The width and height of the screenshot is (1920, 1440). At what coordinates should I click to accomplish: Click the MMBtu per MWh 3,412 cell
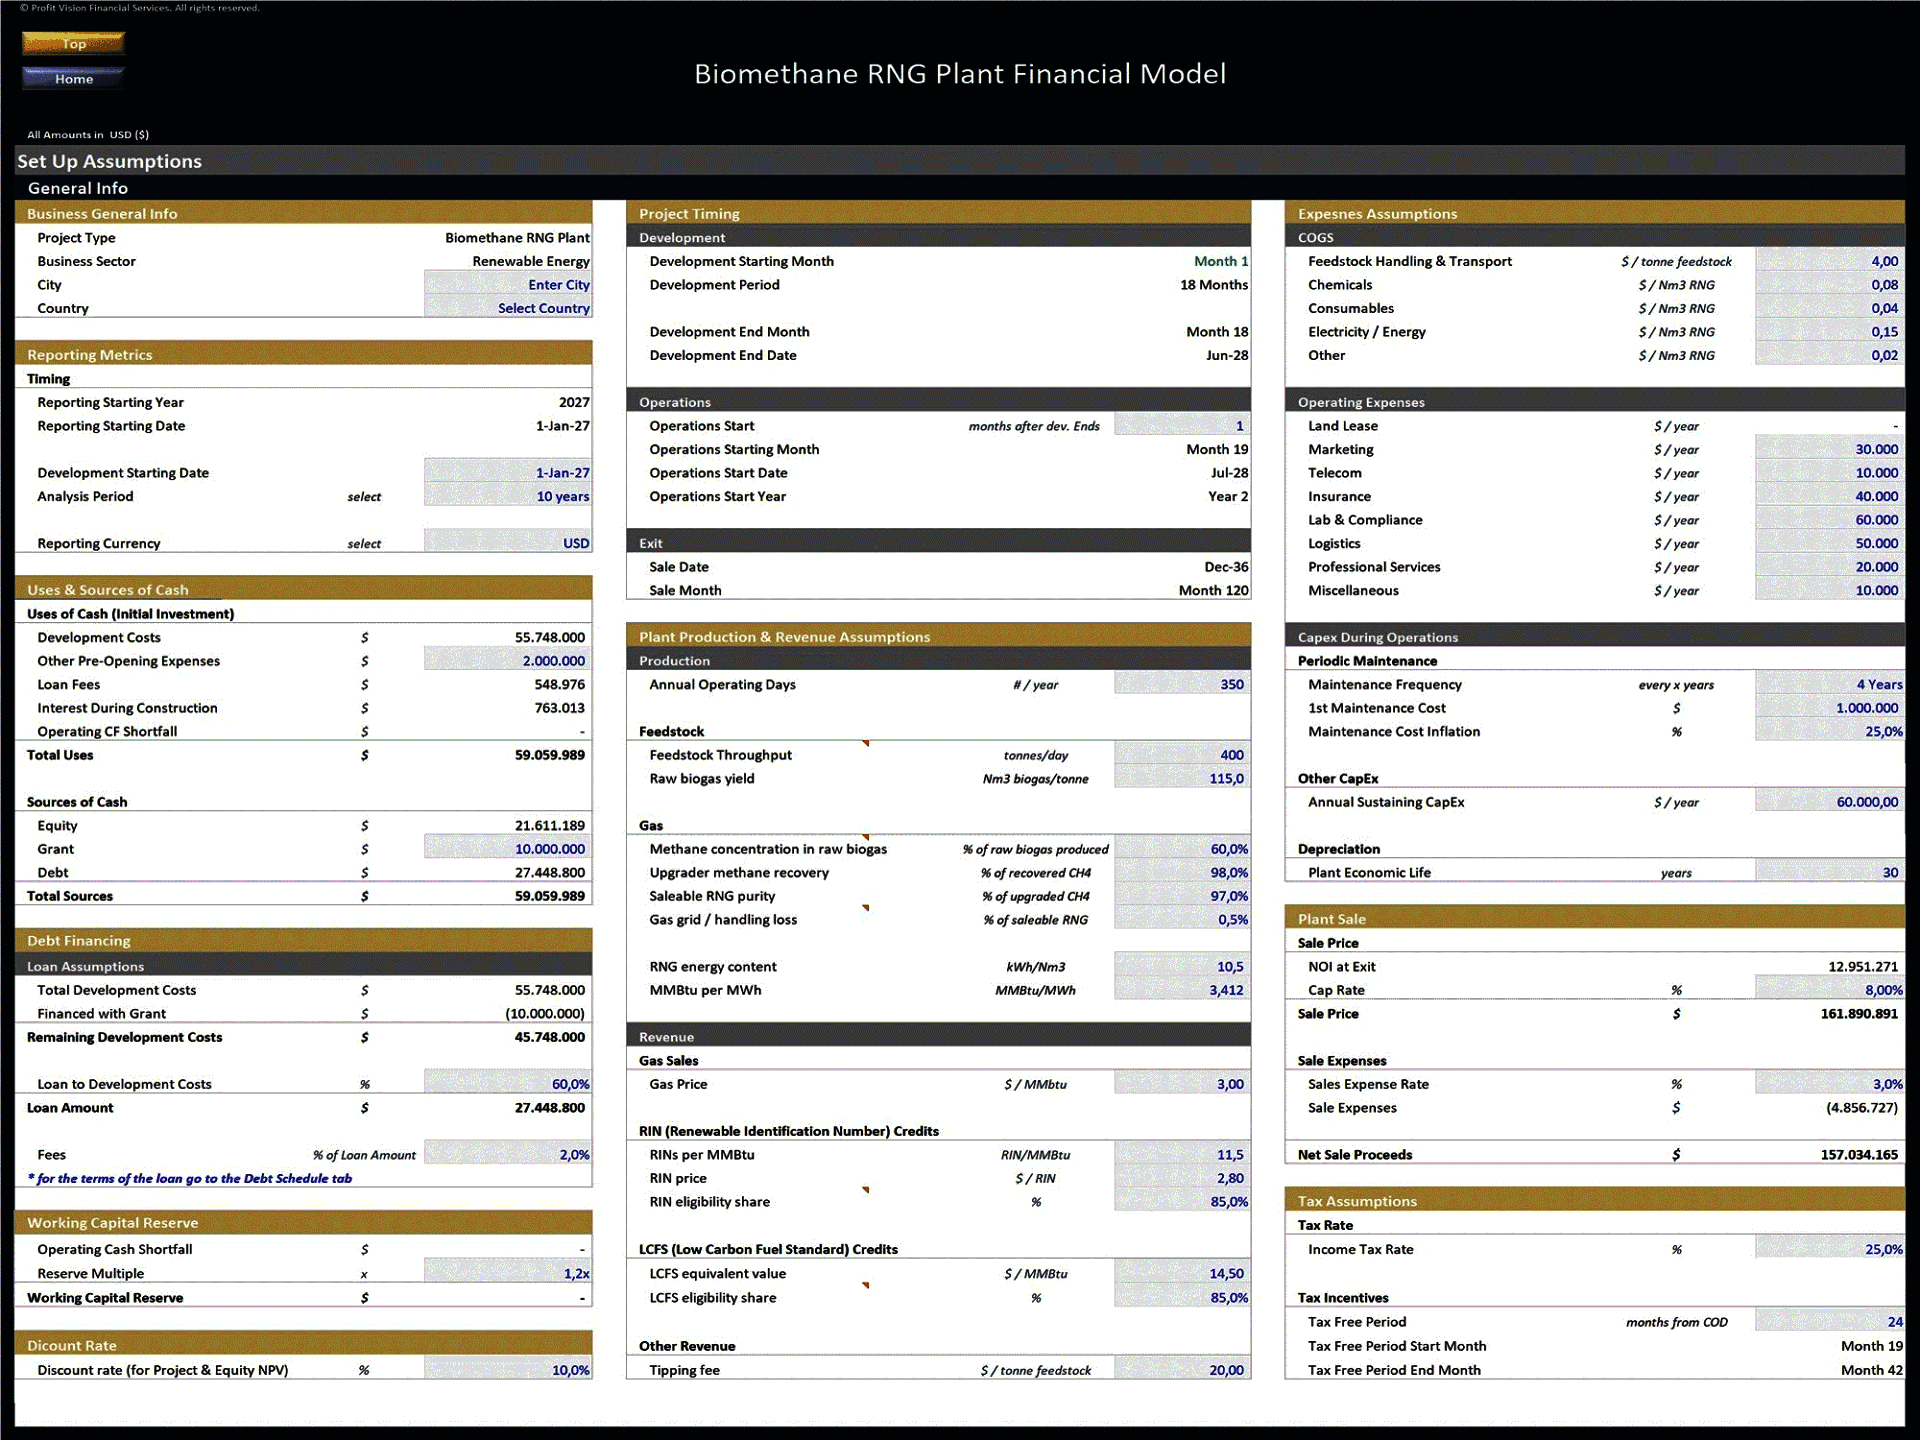click(1182, 990)
